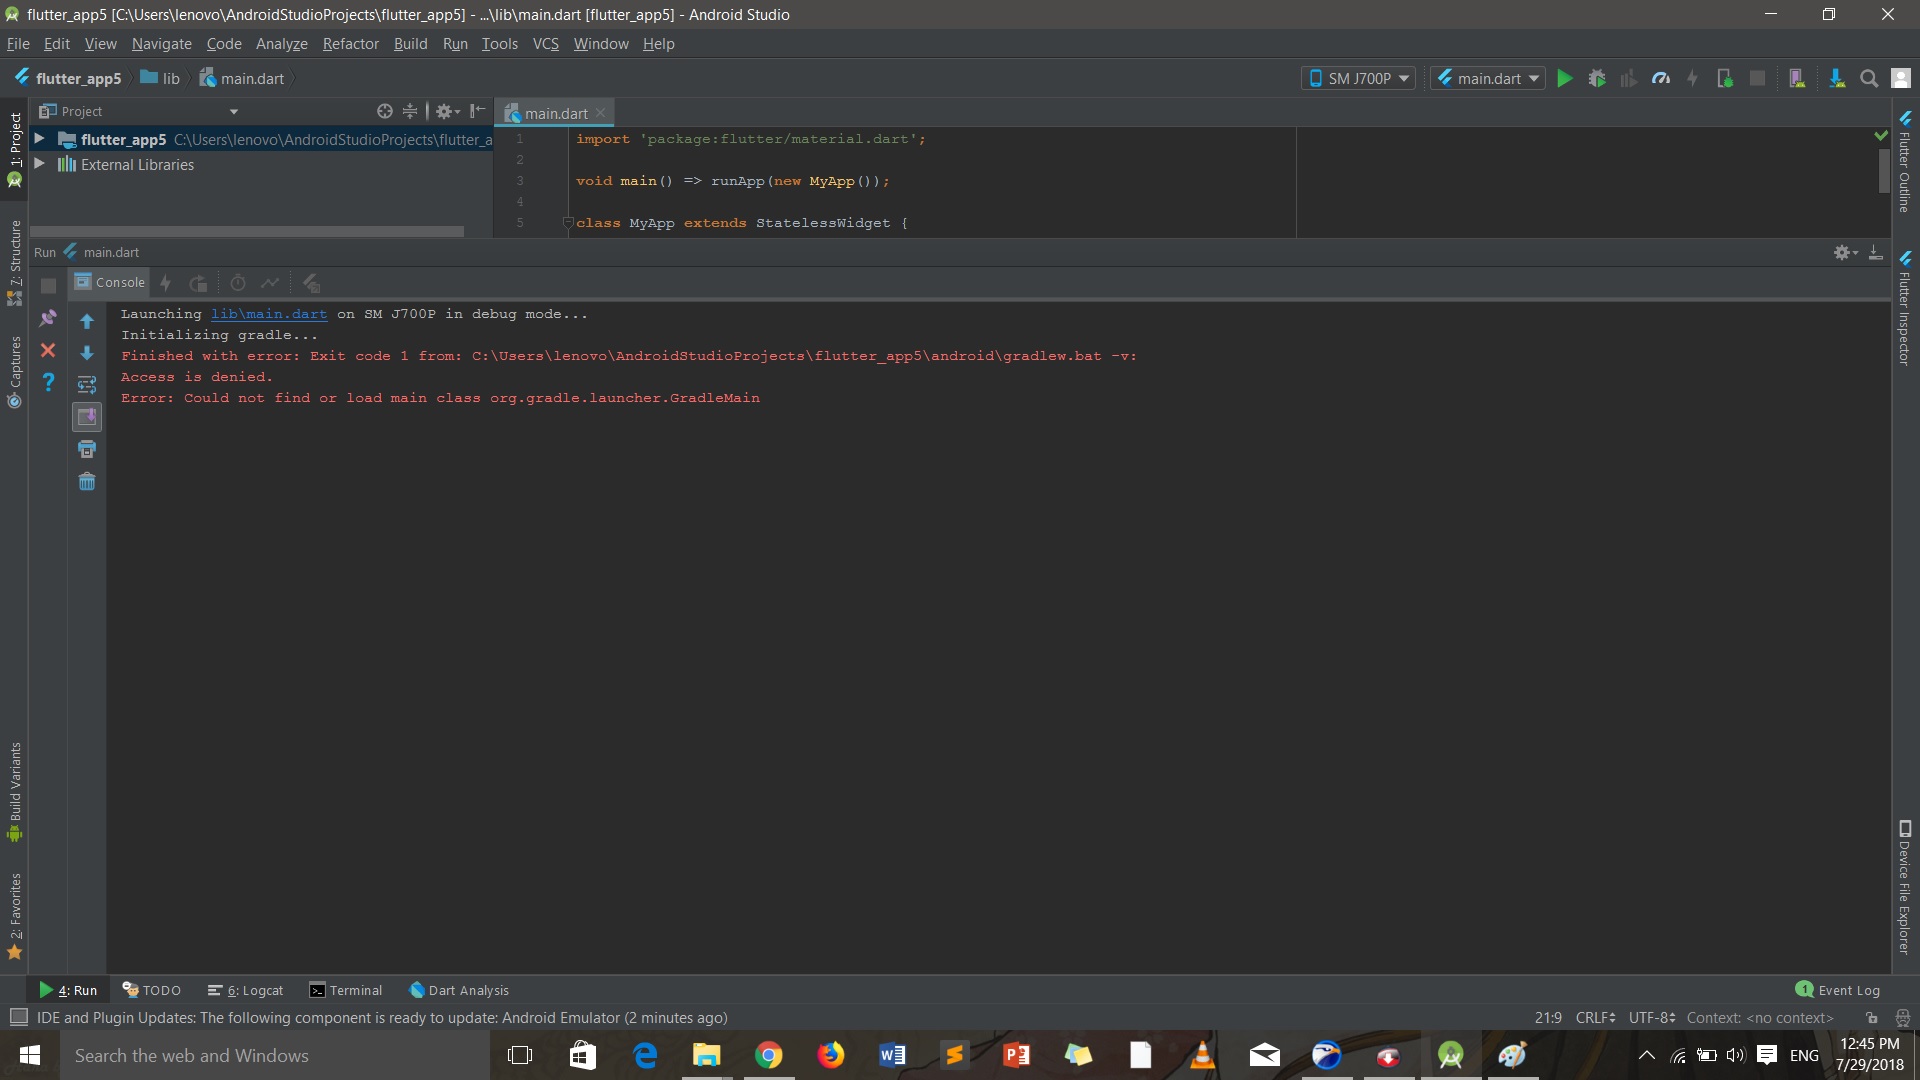Follow the lib\main.dart link in console

click(x=267, y=314)
